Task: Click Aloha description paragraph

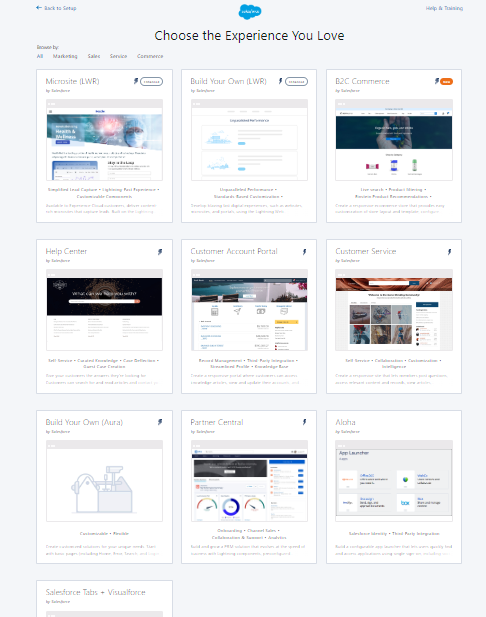Action: tap(394, 550)
